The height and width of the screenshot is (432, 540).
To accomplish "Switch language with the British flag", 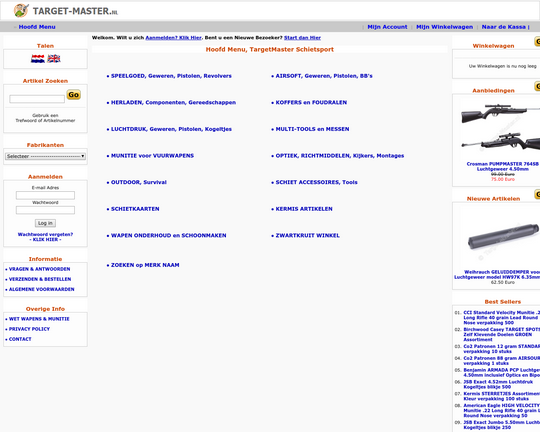I will (54, 59).
